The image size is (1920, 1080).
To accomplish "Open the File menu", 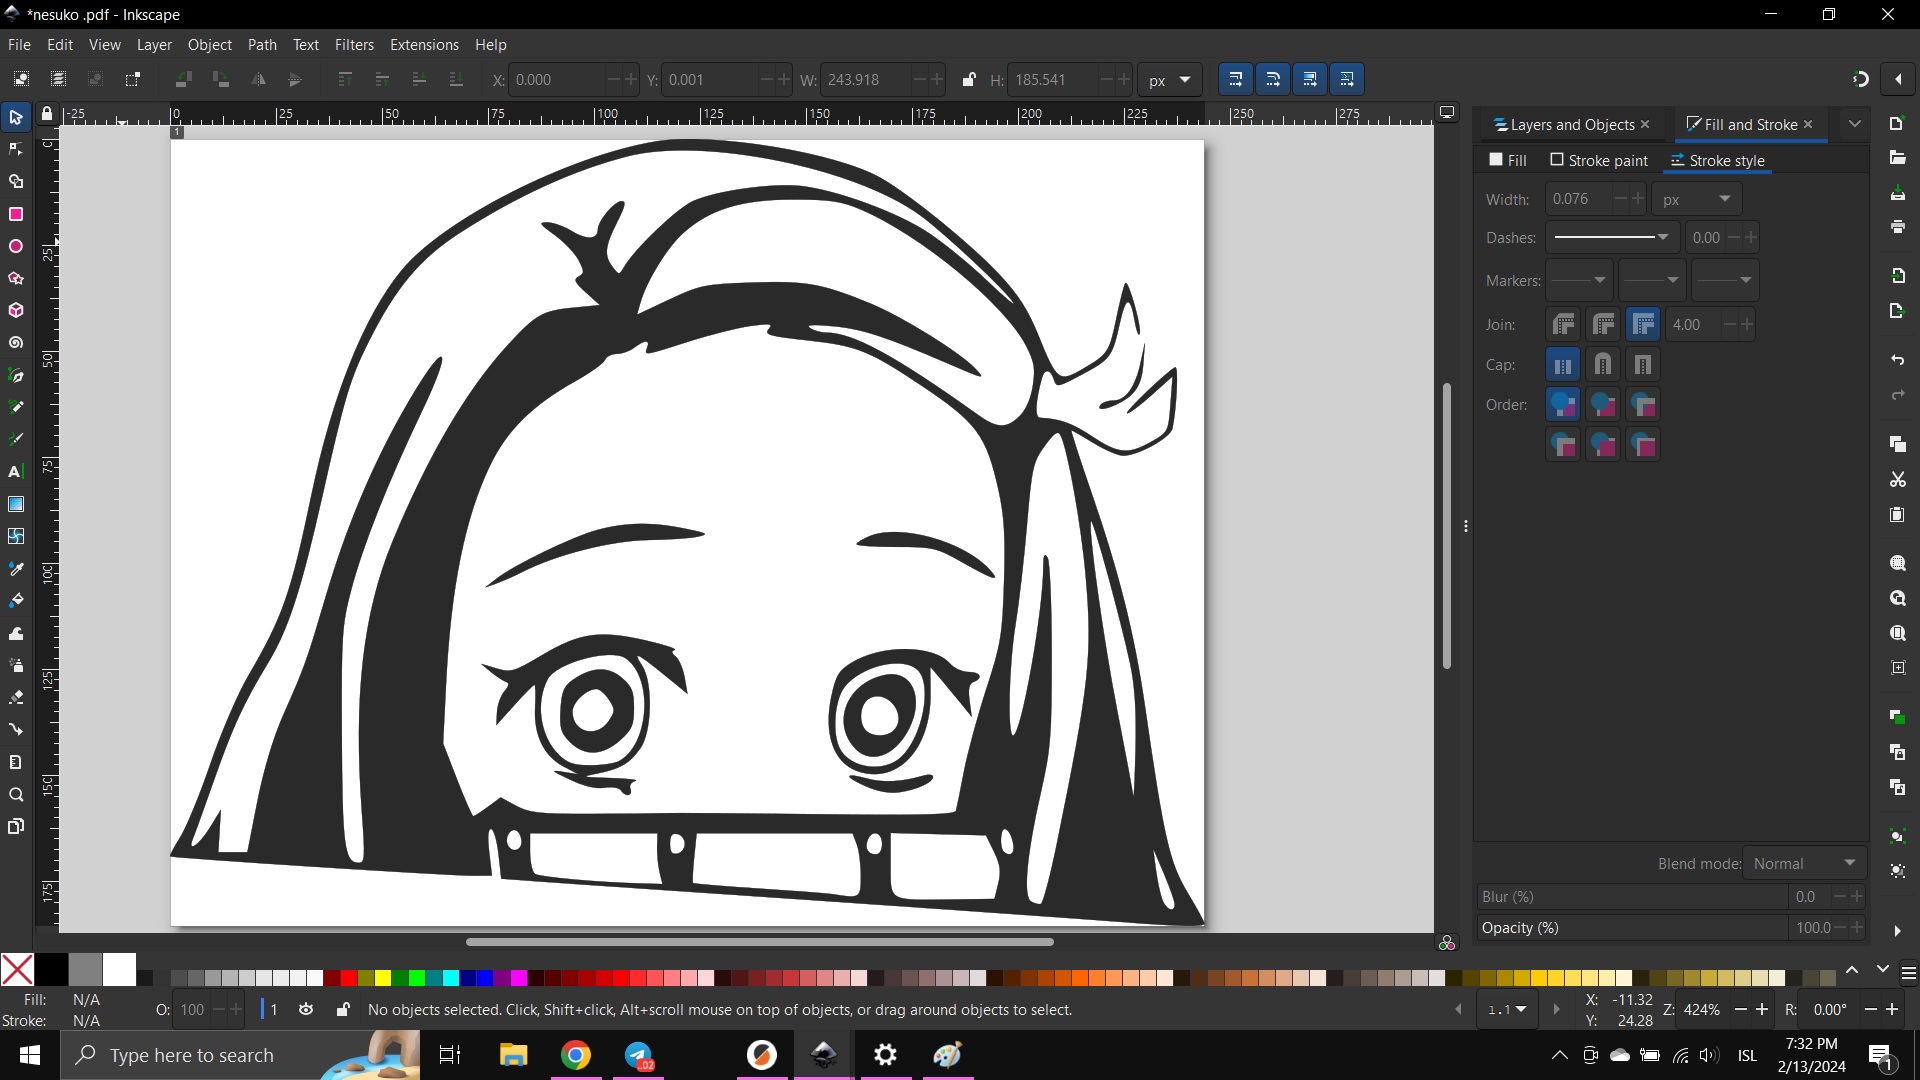I will click(19, 45).
